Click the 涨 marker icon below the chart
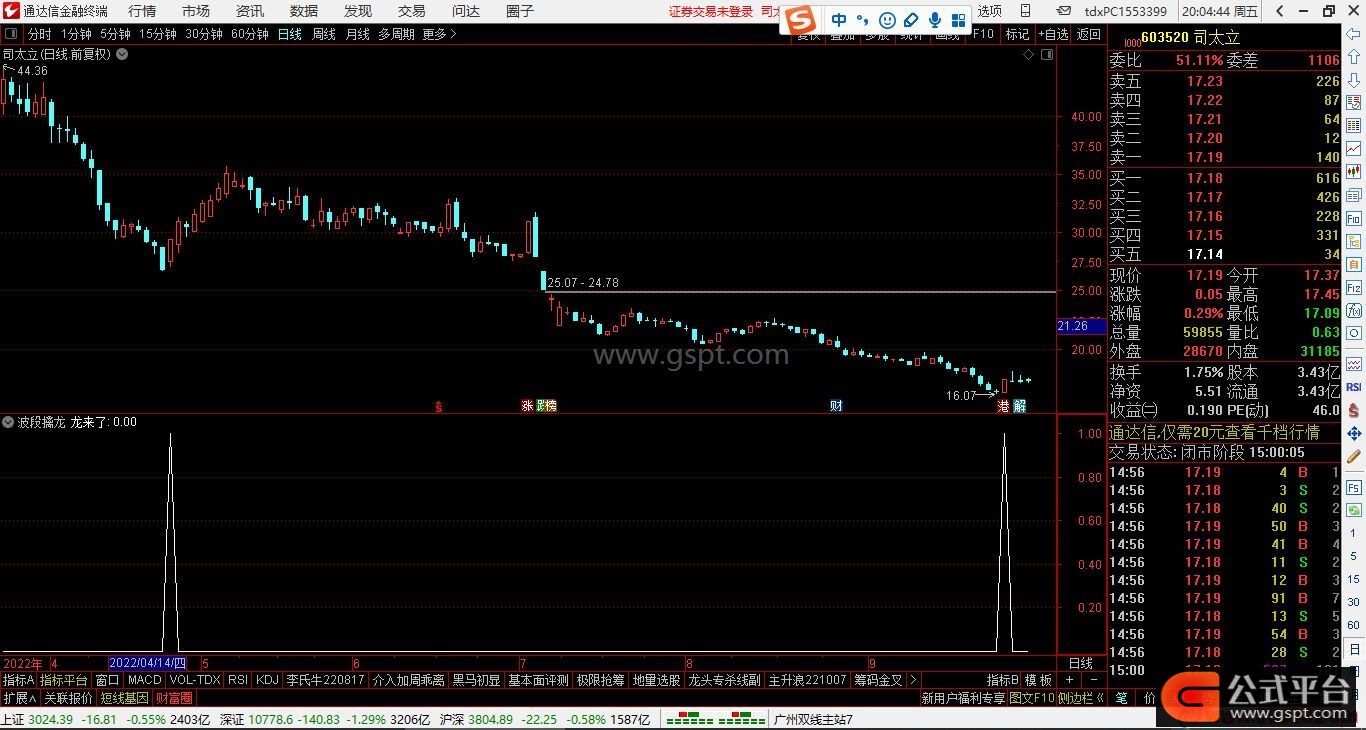 click(x=527, y=406)
